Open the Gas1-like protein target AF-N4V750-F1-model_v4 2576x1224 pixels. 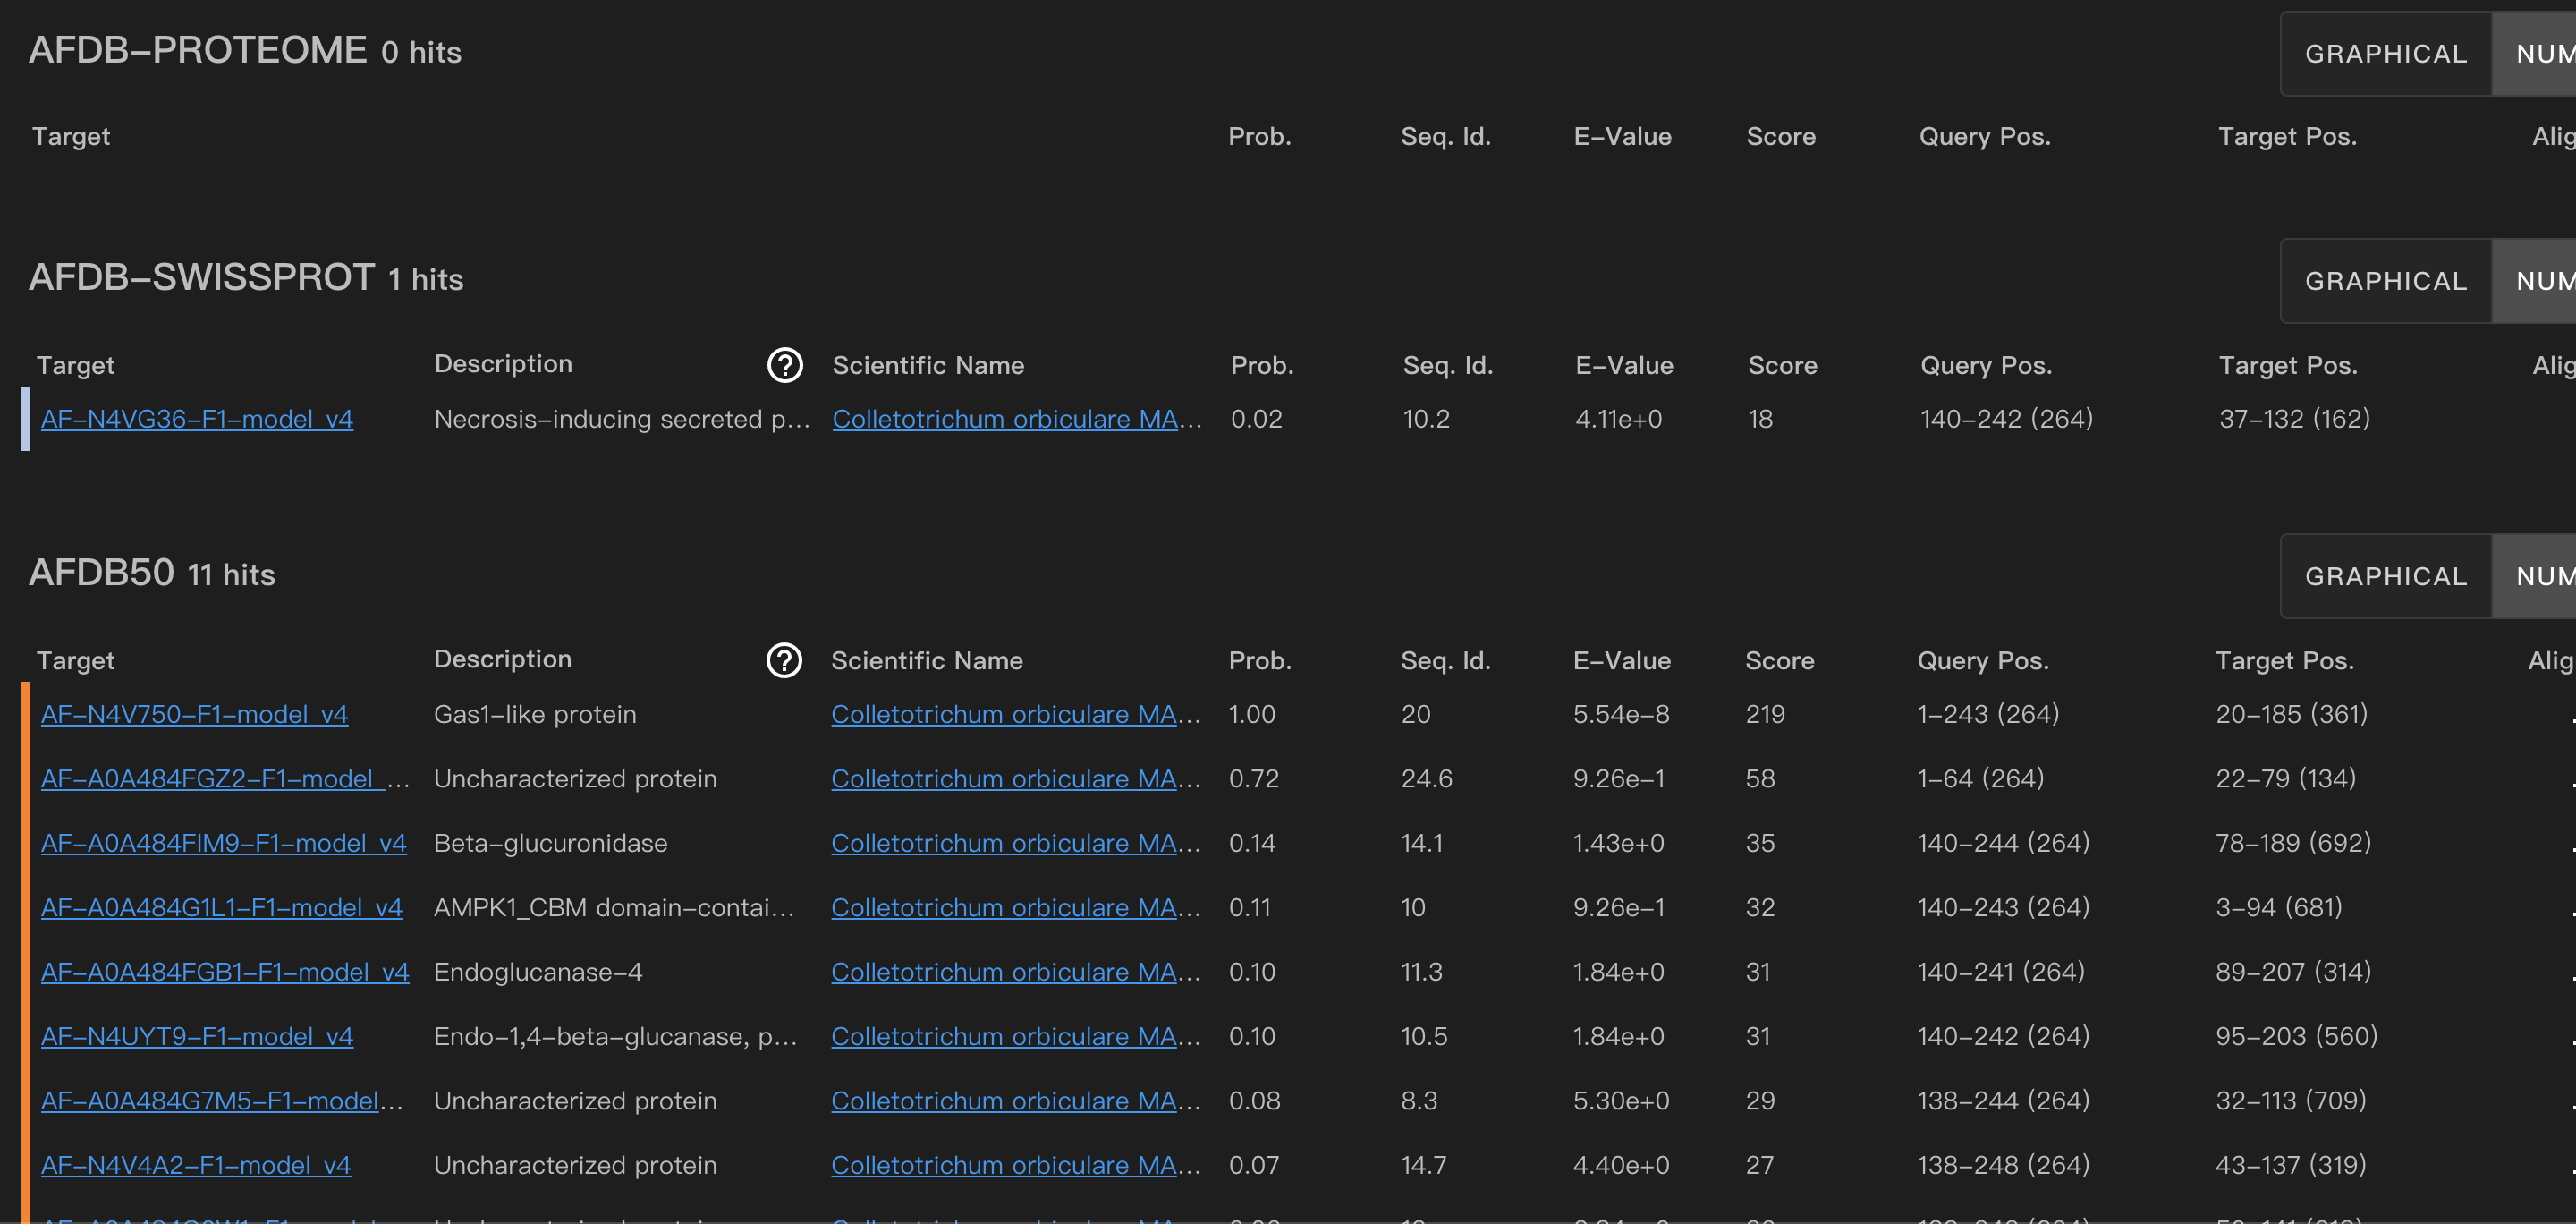194,714
